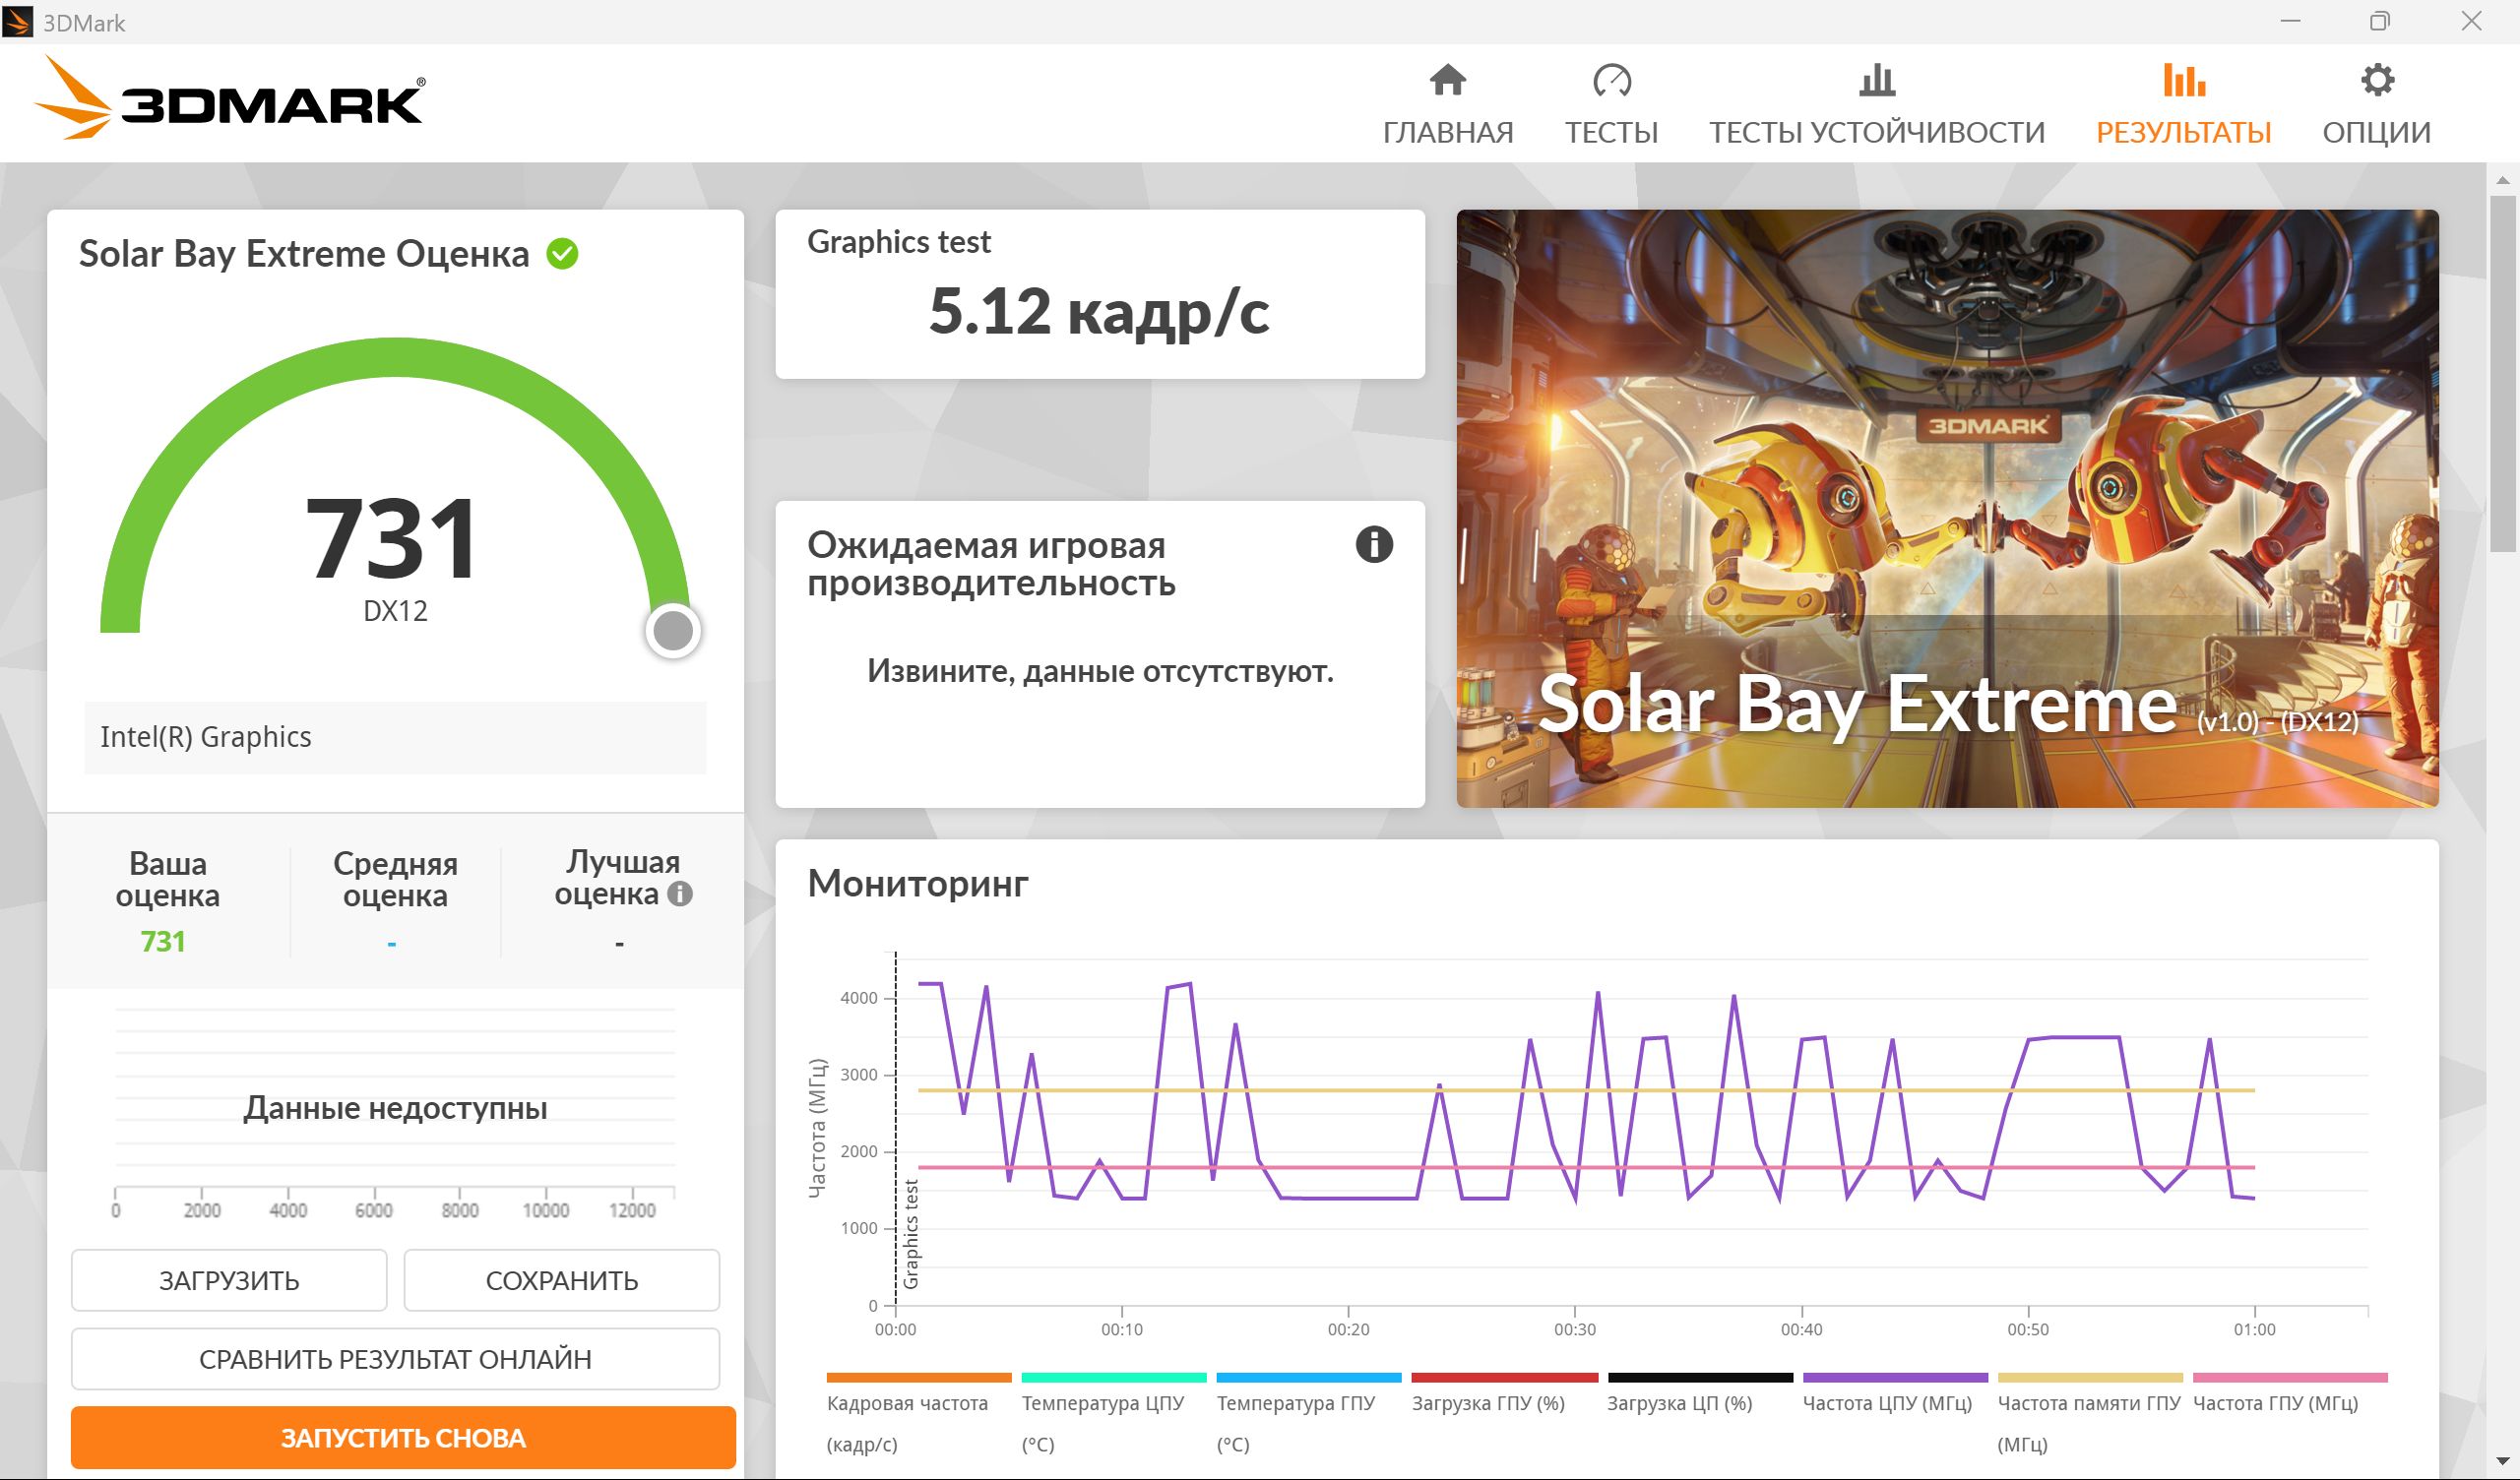This screenshot has width=2520, height=1480.
Task: Click the orange results icon above РЕЗУЛЬТАТЫ
Action: coord(2183,80)
